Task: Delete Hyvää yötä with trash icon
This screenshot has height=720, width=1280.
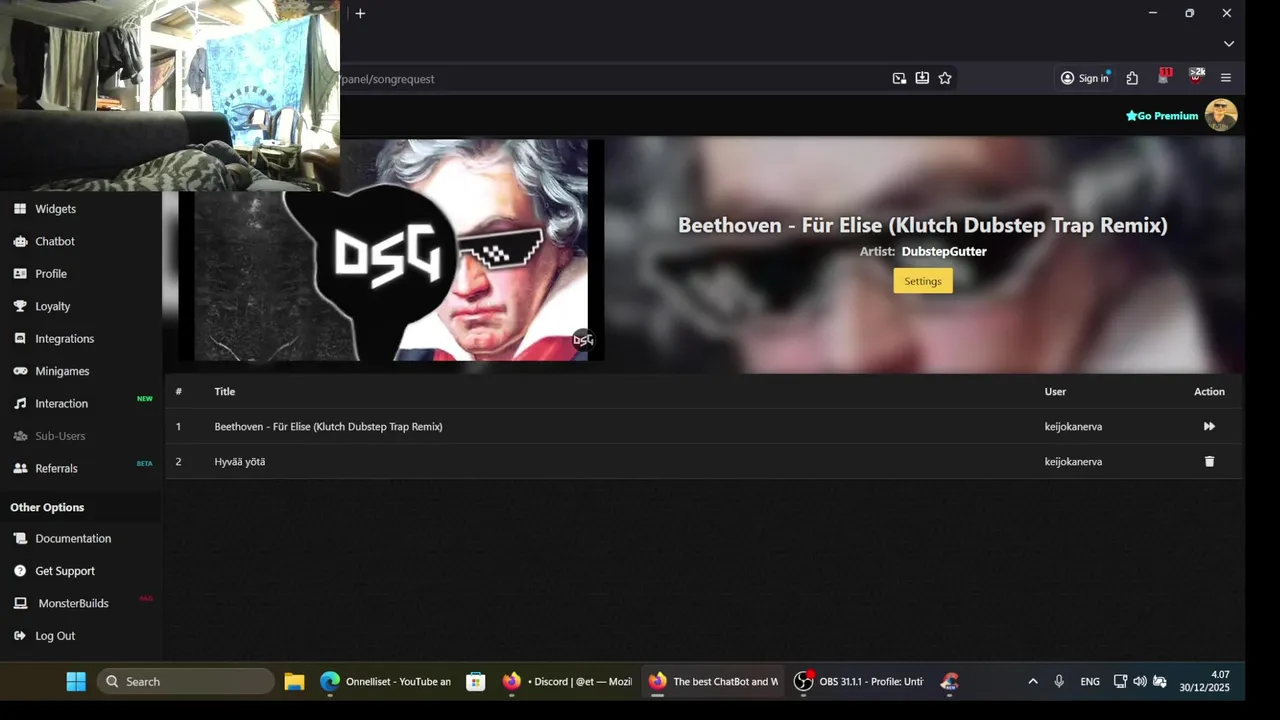Action: 1209,461
